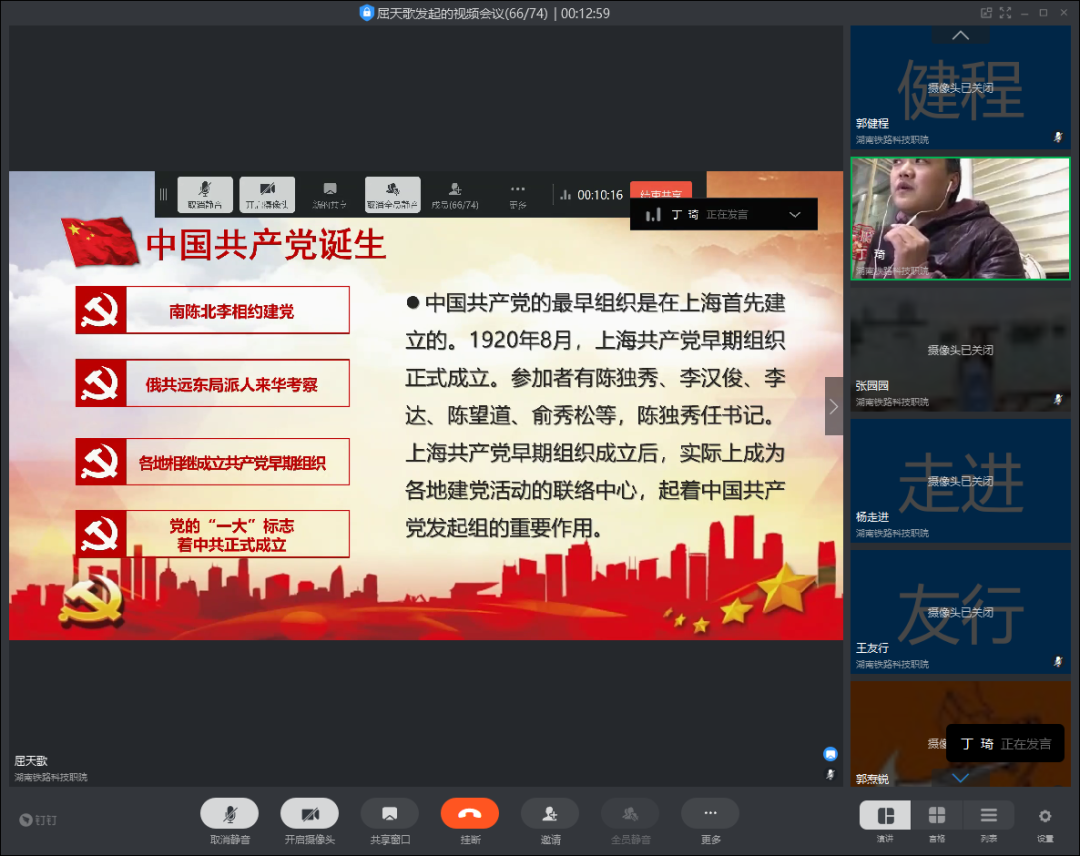Screen dimensions: 1080x856
Task: Hang up the call with 挂断
Action: tap(470, 814)
